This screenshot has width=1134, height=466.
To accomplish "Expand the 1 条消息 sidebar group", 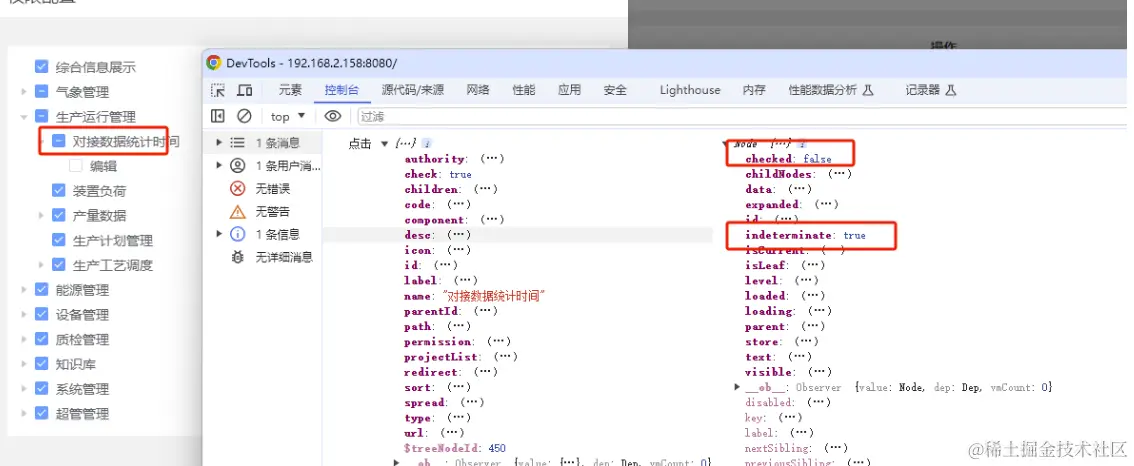I will [x=219, y=143].
